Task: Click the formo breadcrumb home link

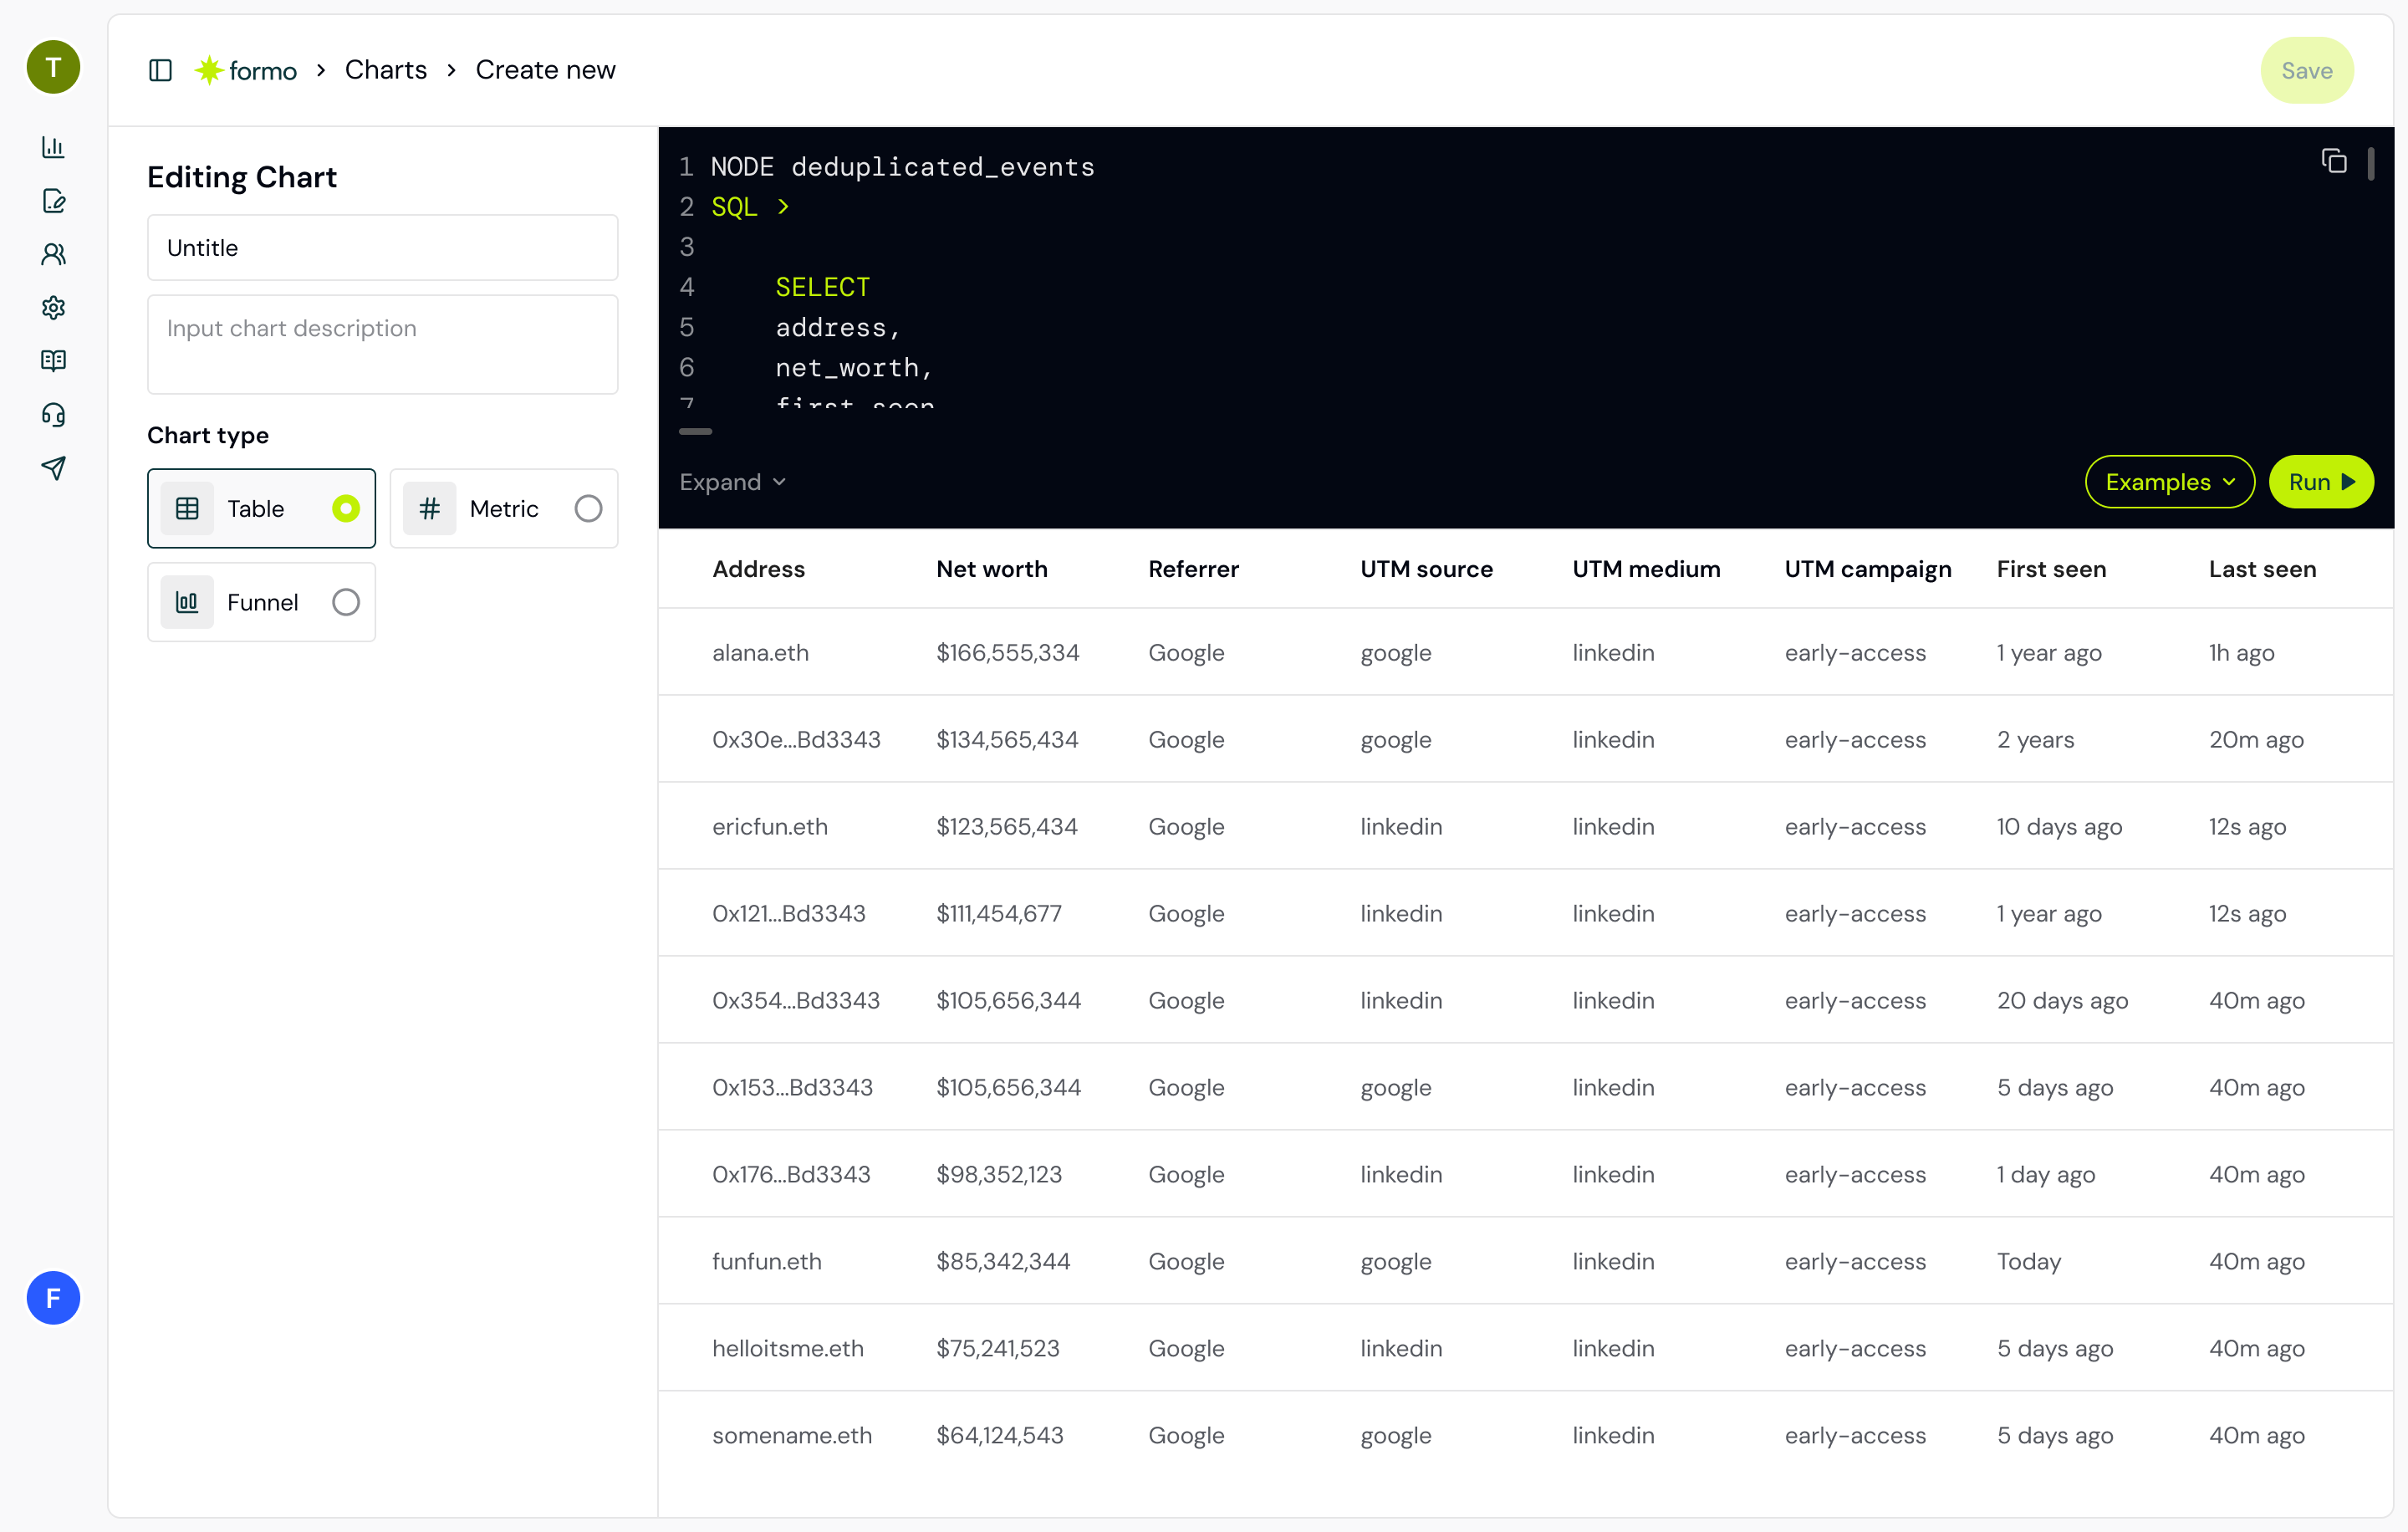Action: (x=246, y=70)
